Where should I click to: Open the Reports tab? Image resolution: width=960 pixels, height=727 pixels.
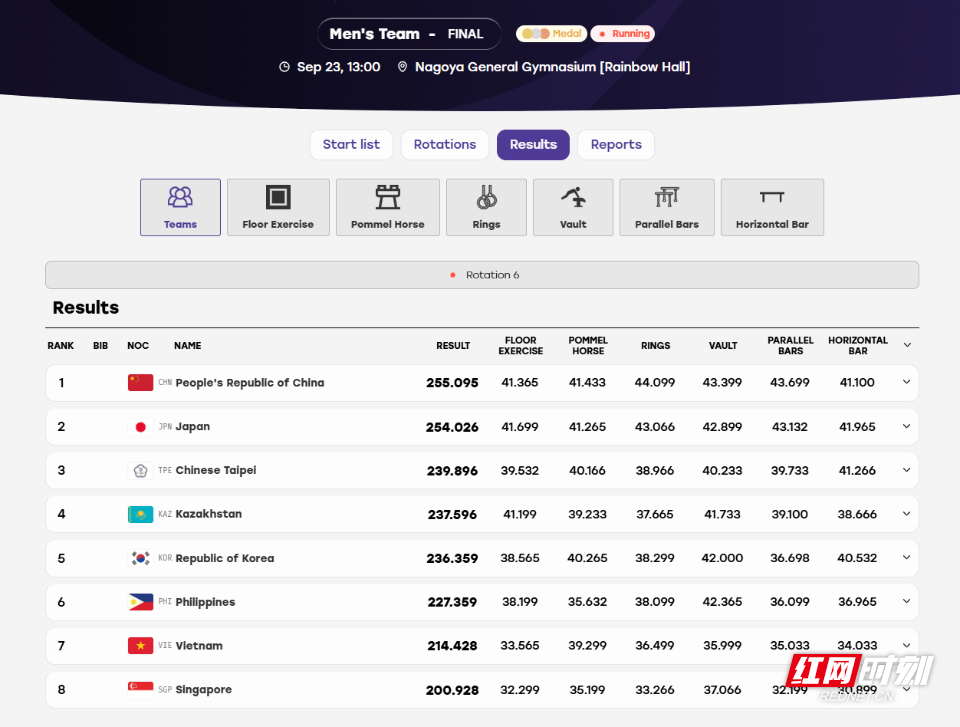coord(616,145)
